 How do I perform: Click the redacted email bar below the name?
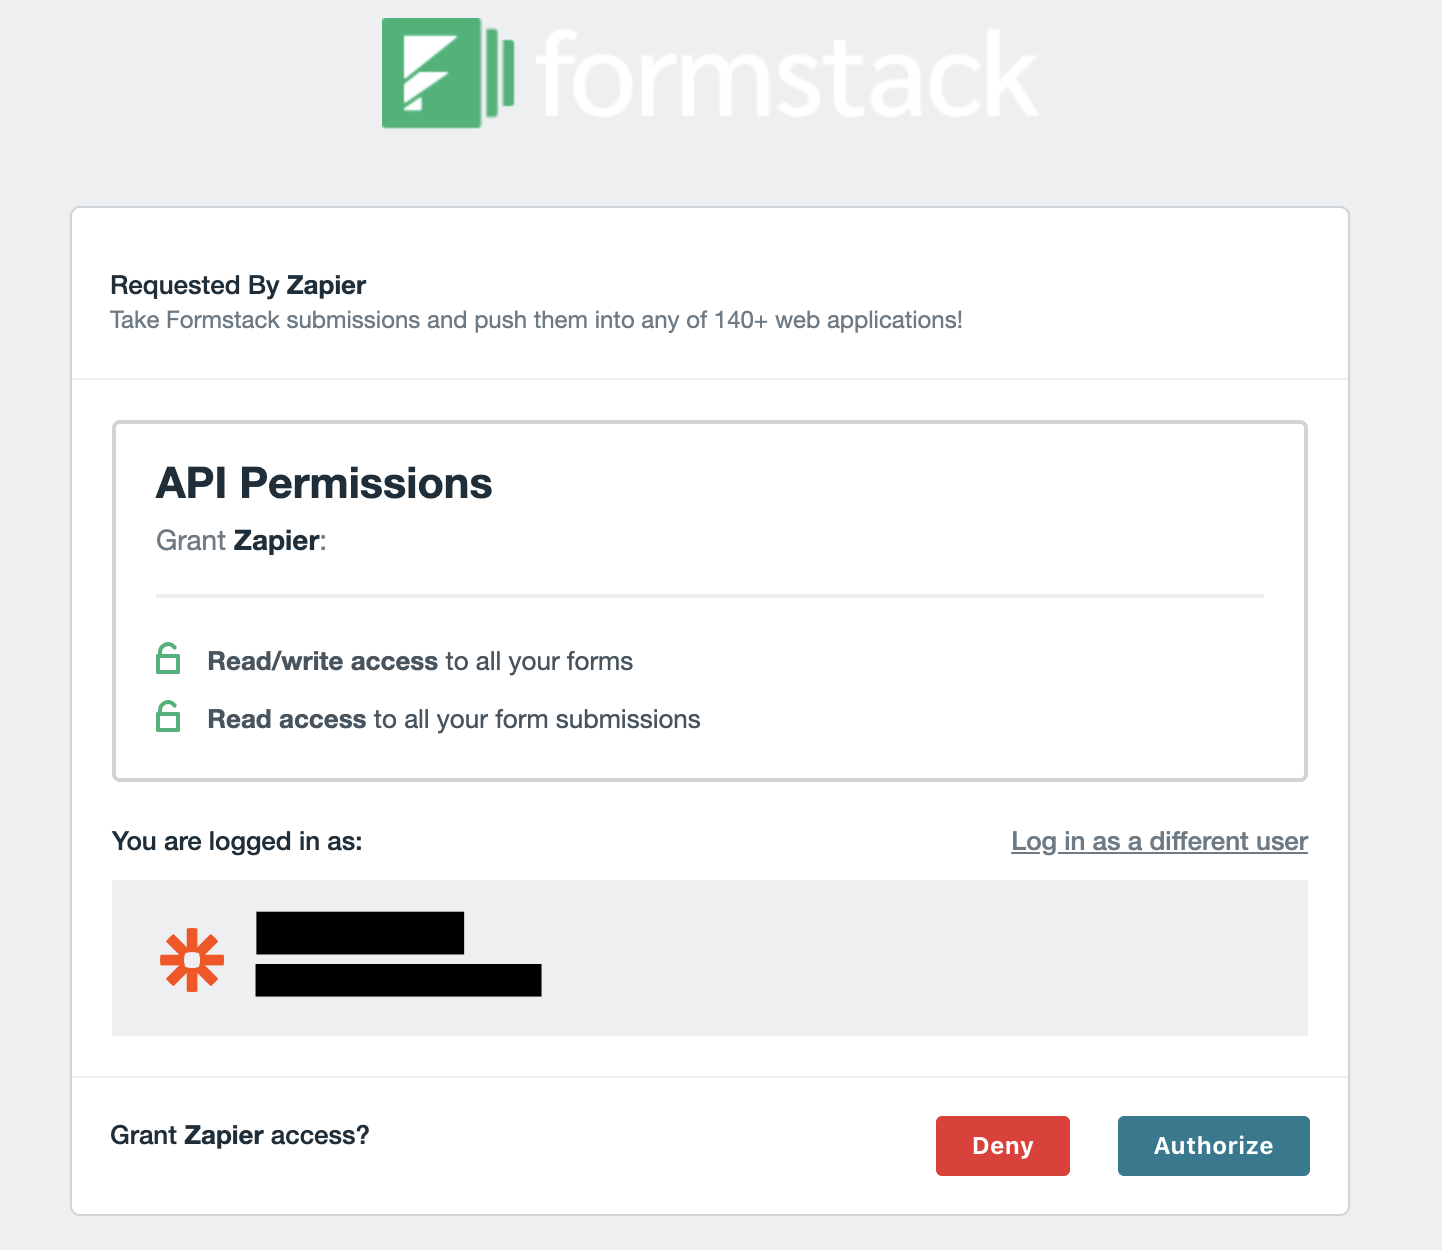[x=398, y=980]
